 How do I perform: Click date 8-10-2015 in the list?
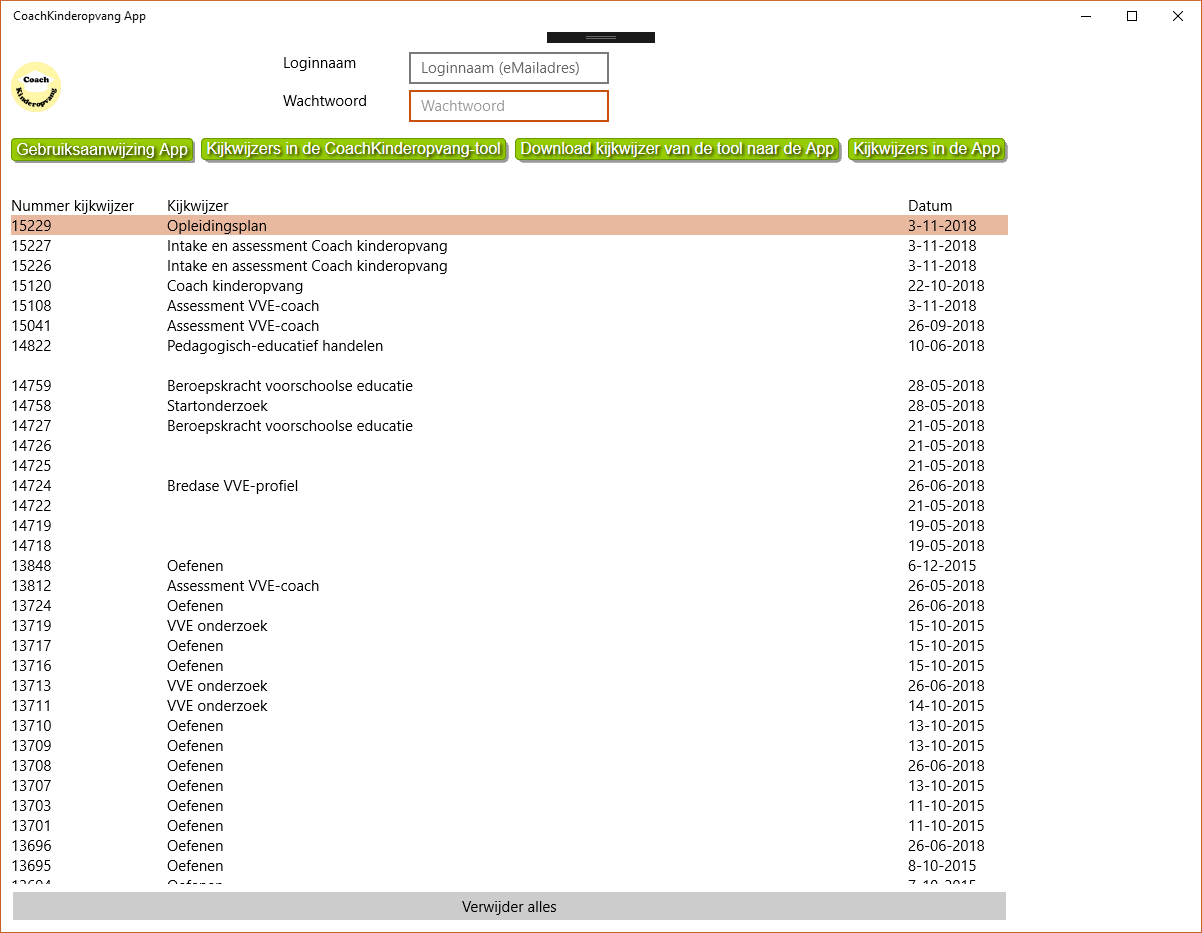942,866
